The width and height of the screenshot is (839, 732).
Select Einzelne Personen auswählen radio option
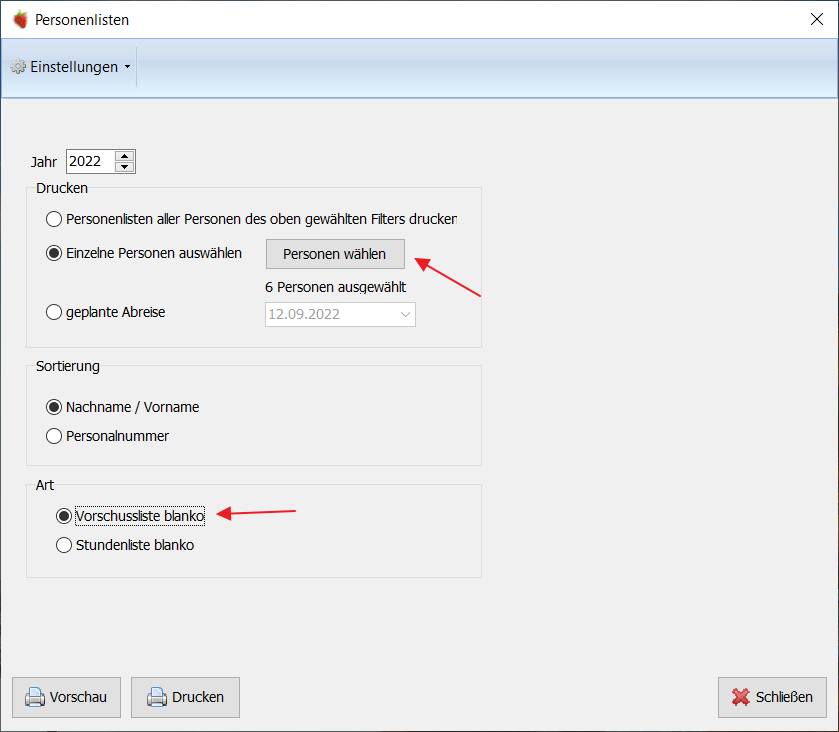(54, 253)
